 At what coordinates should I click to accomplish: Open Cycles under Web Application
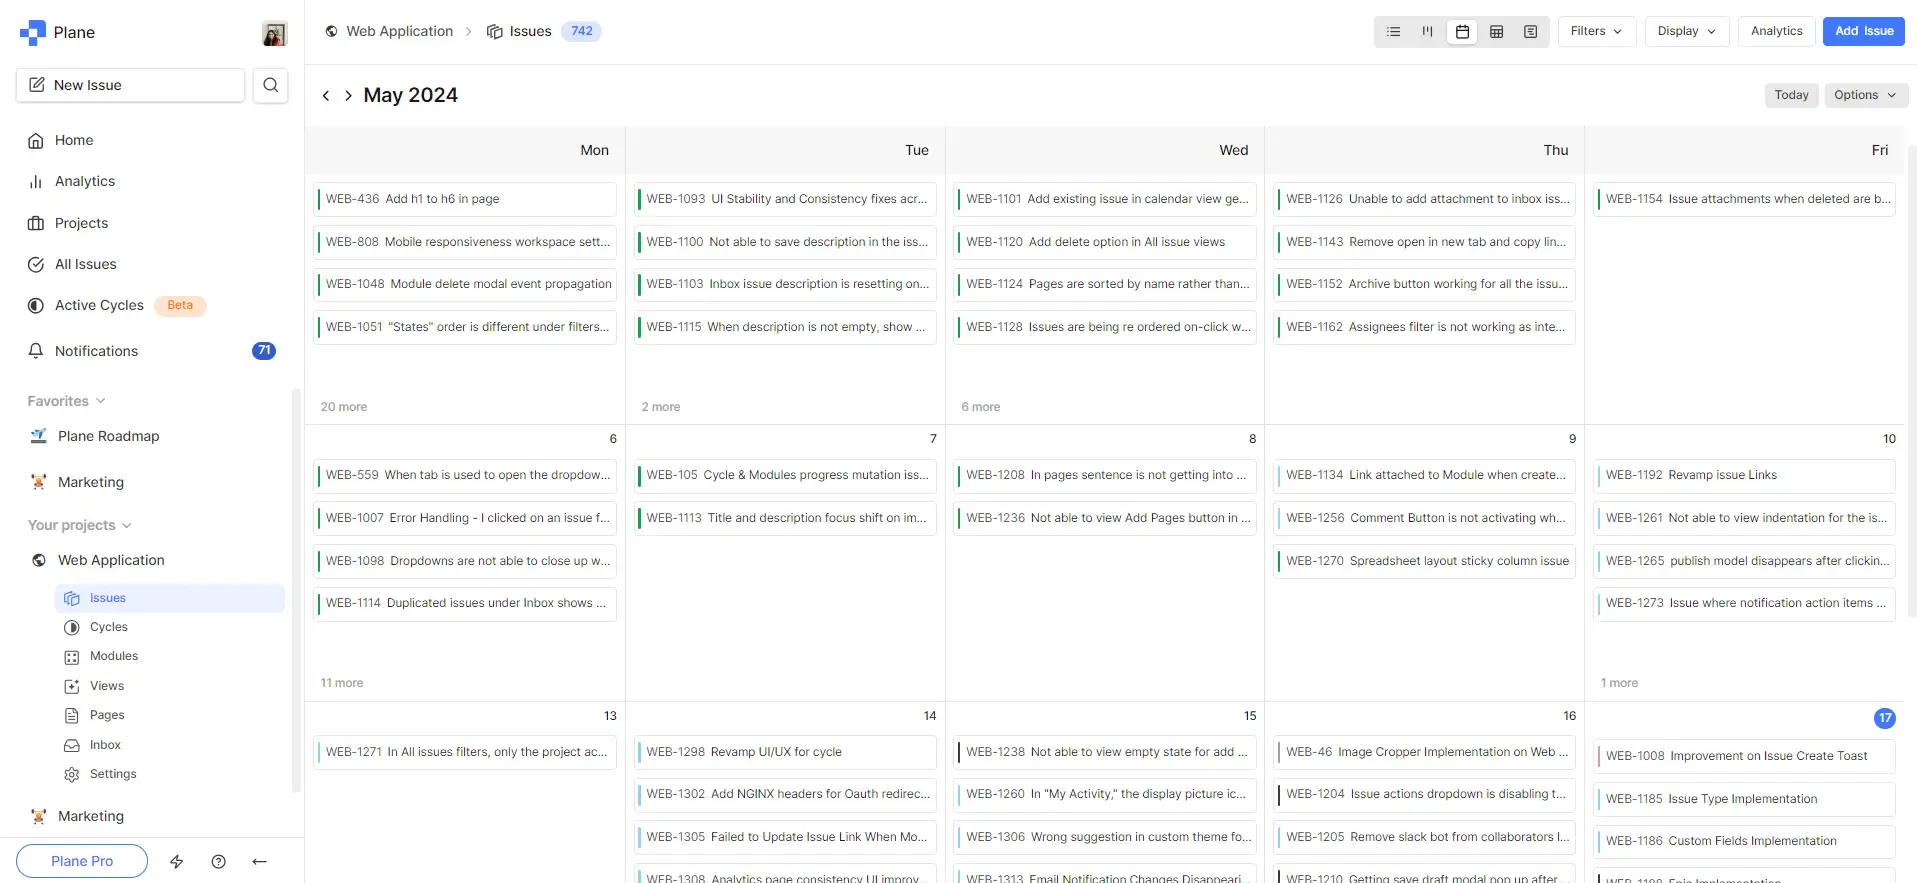pyautogui.click(x=109, y=627)
